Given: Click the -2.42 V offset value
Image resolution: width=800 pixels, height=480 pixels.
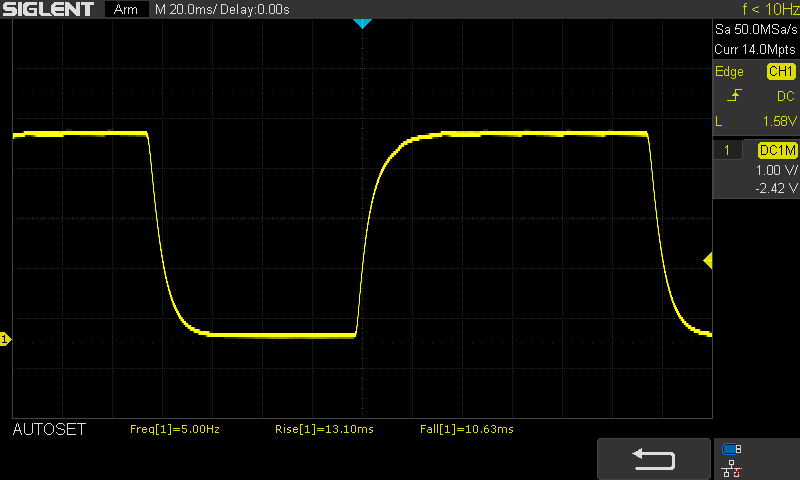Looking at the screenshot, I should tap(776, 188).
